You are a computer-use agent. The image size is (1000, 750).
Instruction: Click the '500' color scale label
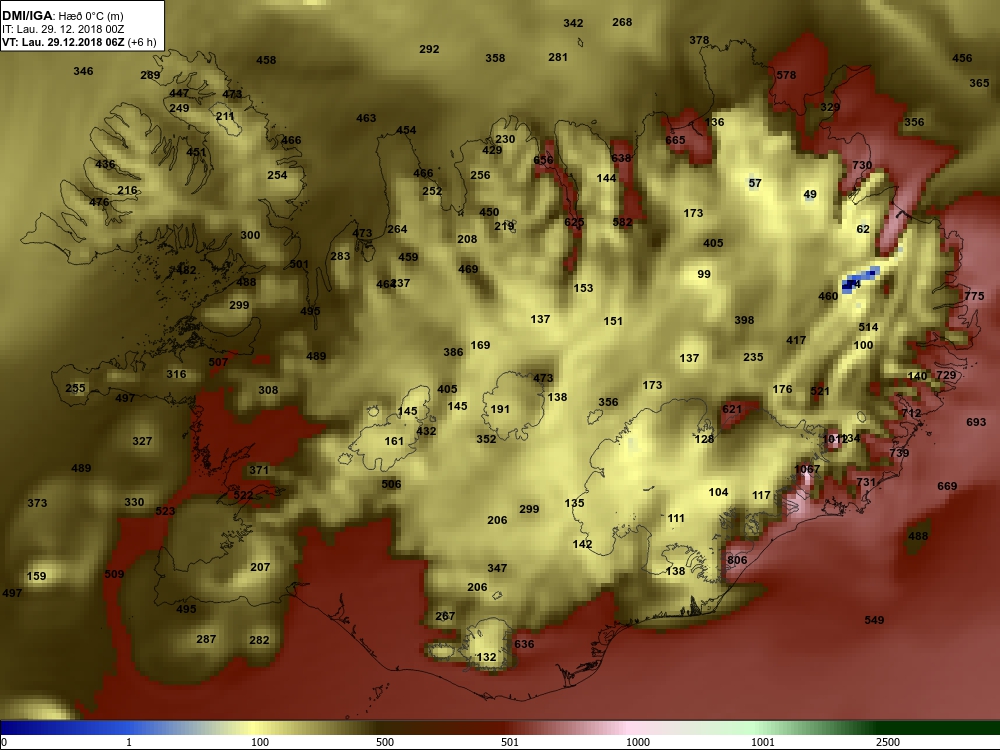(x=385, y=742)
